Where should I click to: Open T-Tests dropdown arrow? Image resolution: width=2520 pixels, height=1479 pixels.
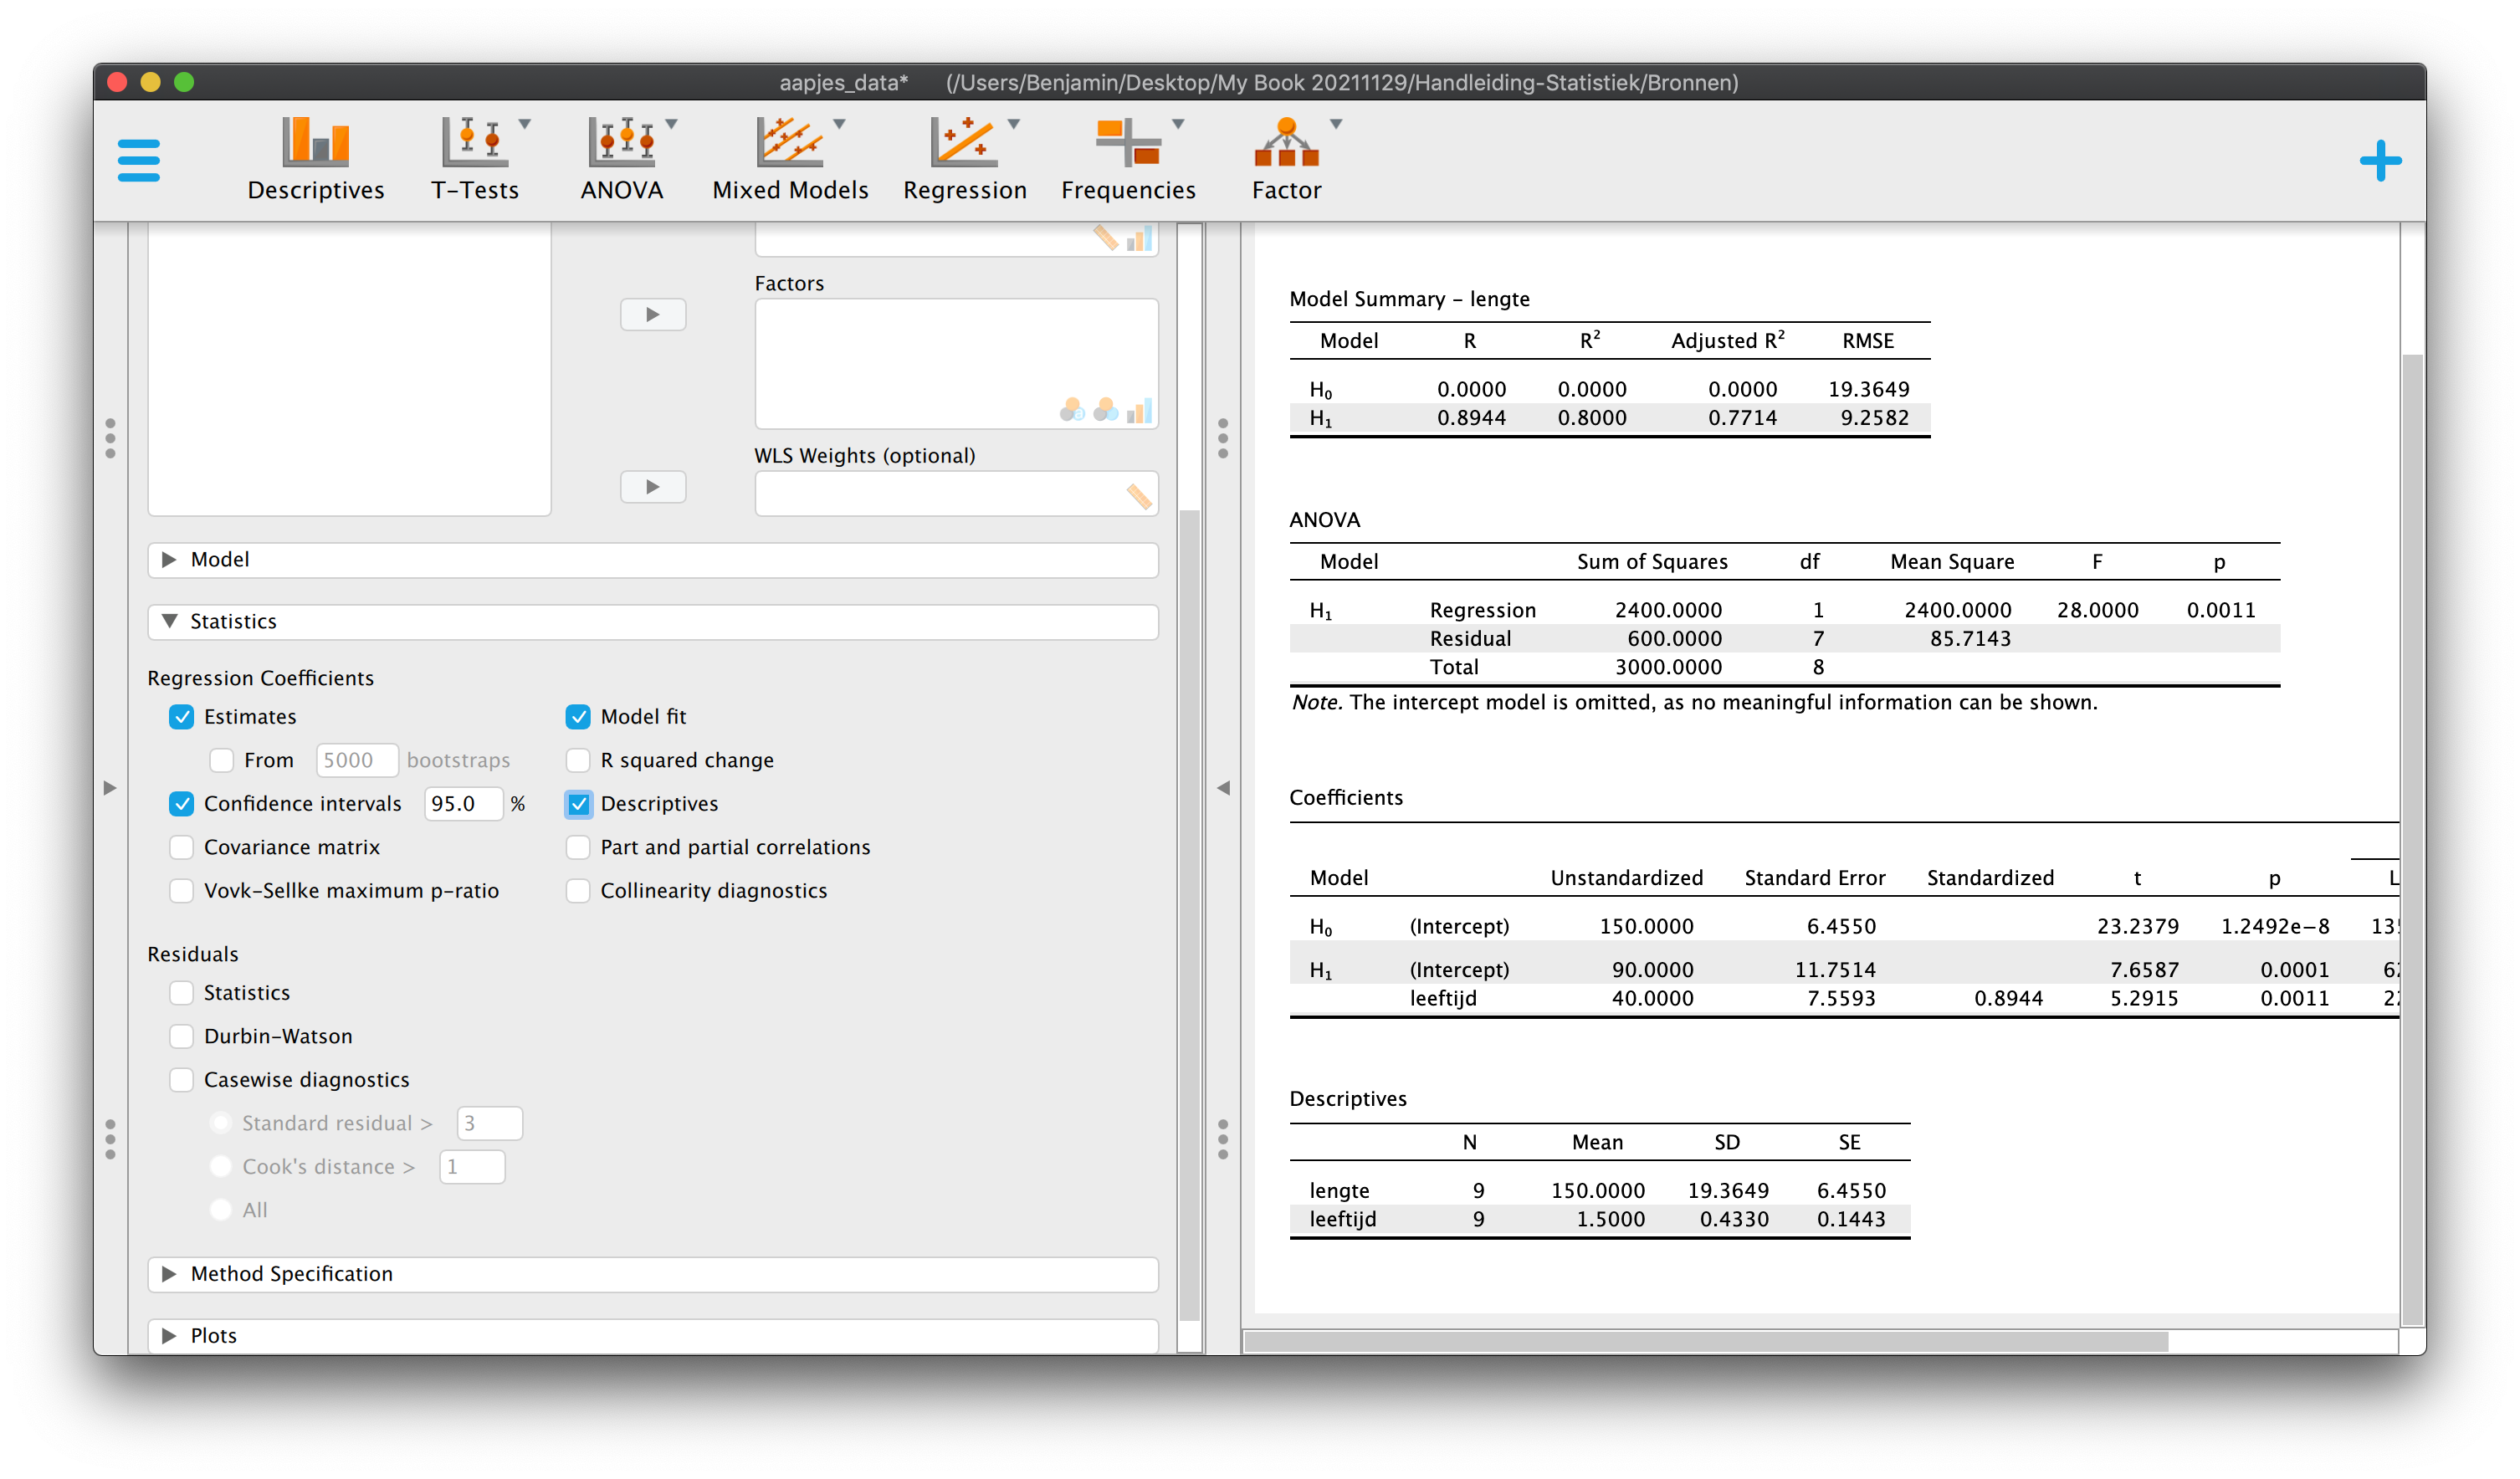525,125
